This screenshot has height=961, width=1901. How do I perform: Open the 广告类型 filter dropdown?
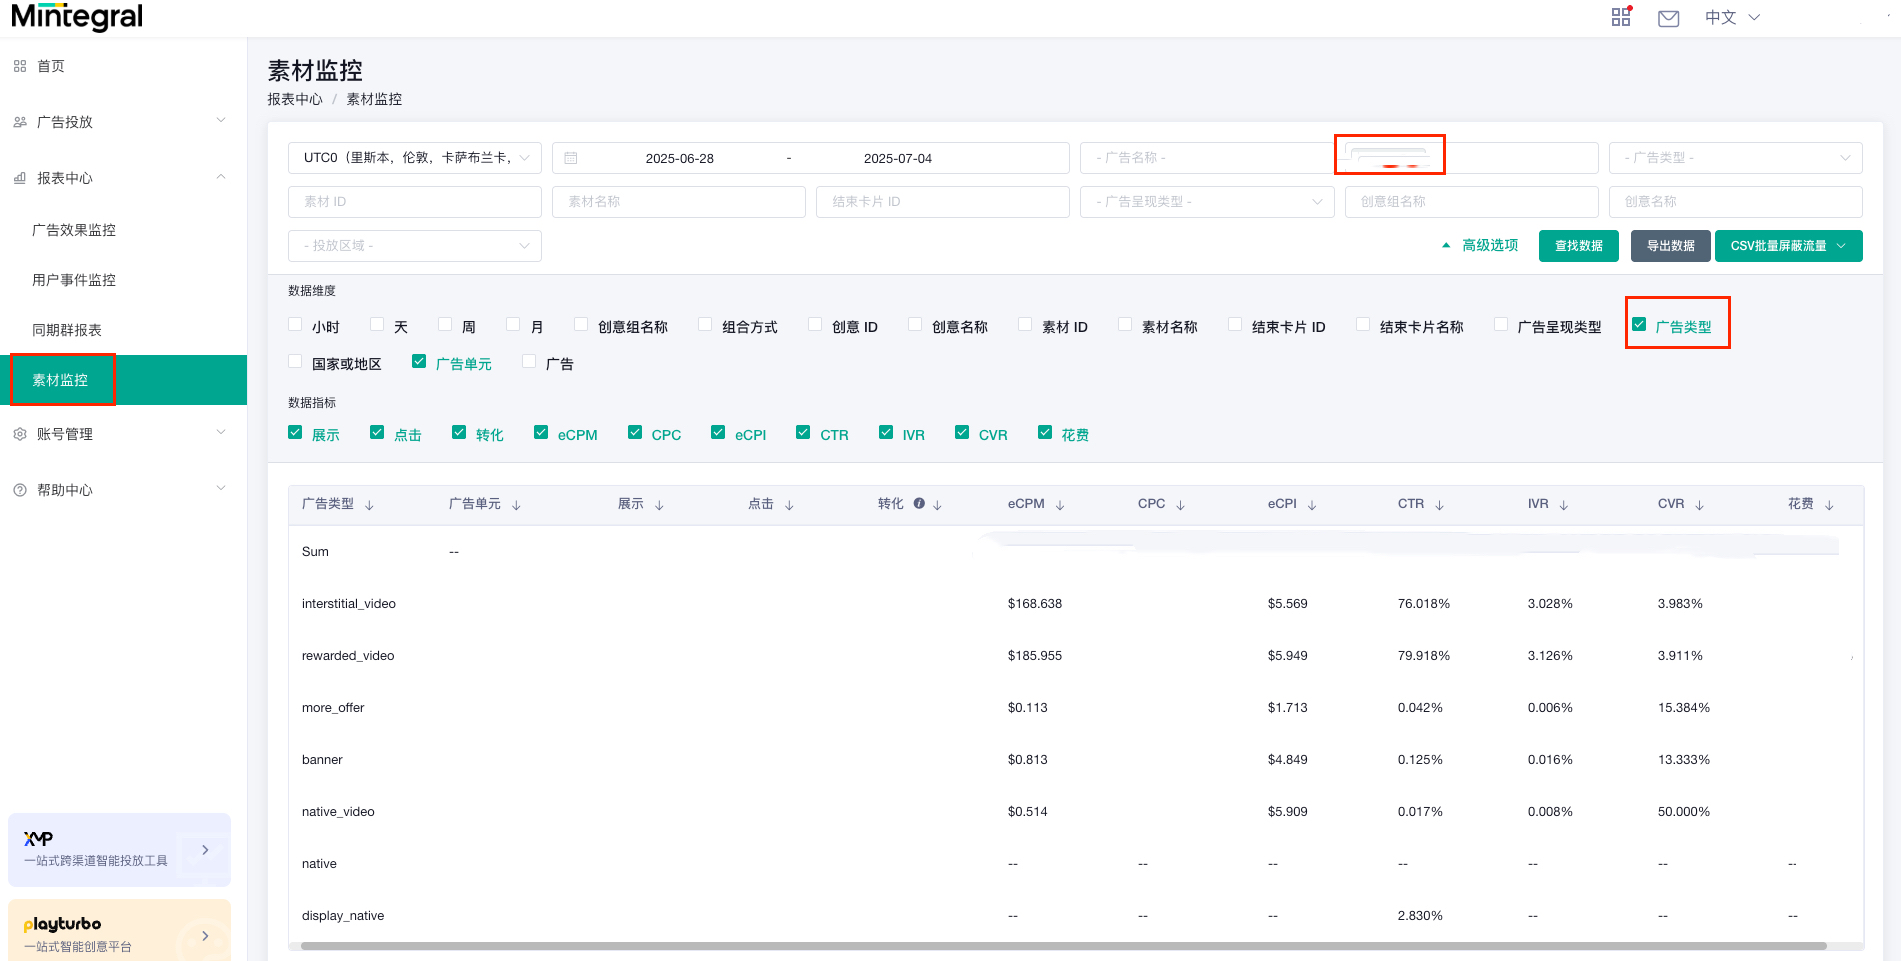click(x=1735, y=157)
